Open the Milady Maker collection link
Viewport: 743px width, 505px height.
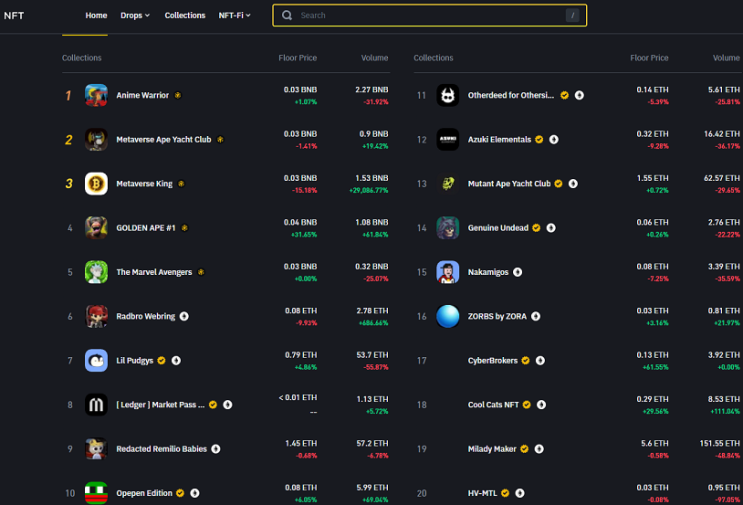492,449
